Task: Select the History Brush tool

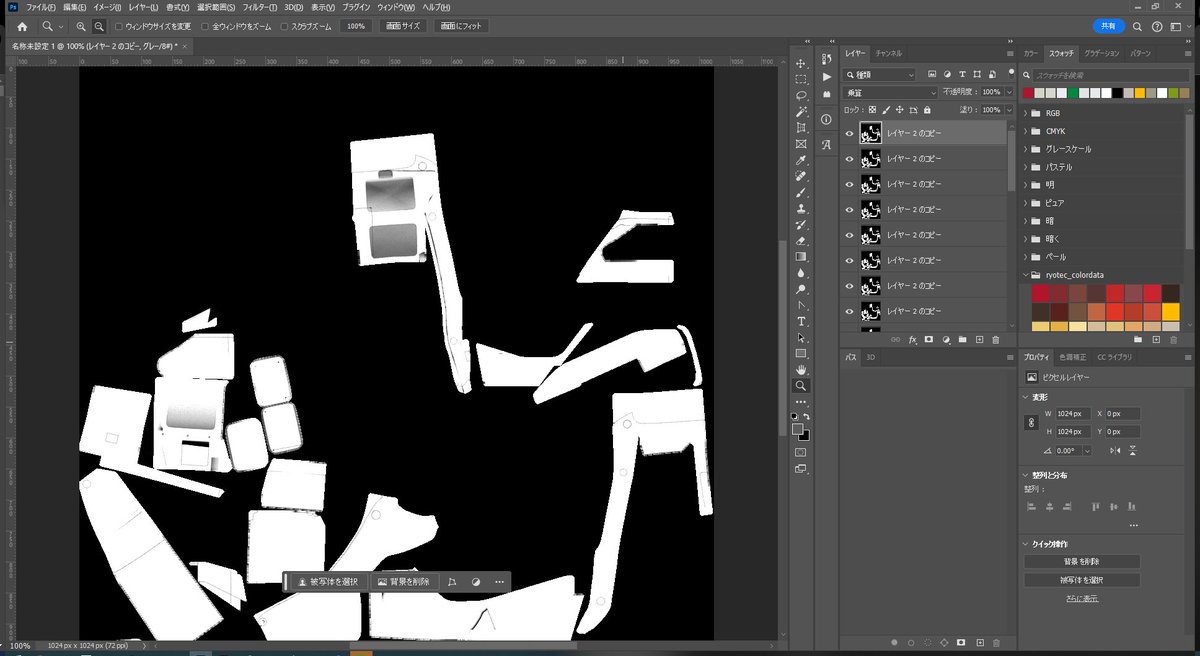Action: 801,224
